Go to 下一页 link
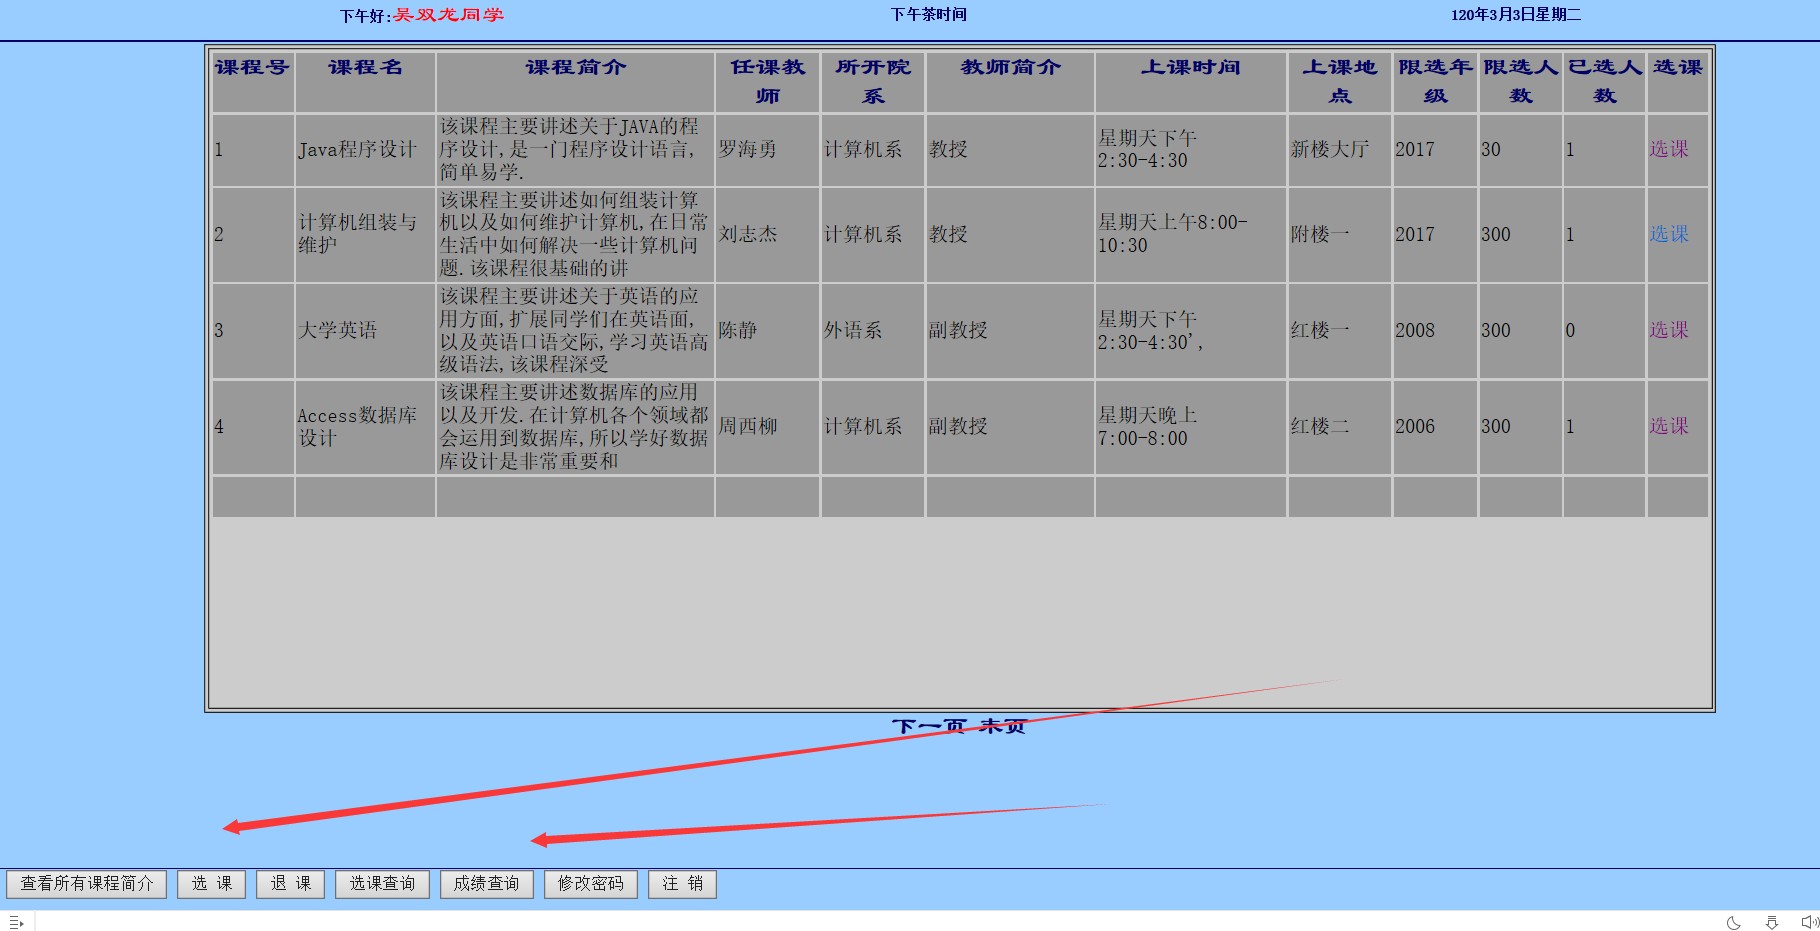Image resolution: width=1820 pixels, height=931 pixels. (929, 726)
